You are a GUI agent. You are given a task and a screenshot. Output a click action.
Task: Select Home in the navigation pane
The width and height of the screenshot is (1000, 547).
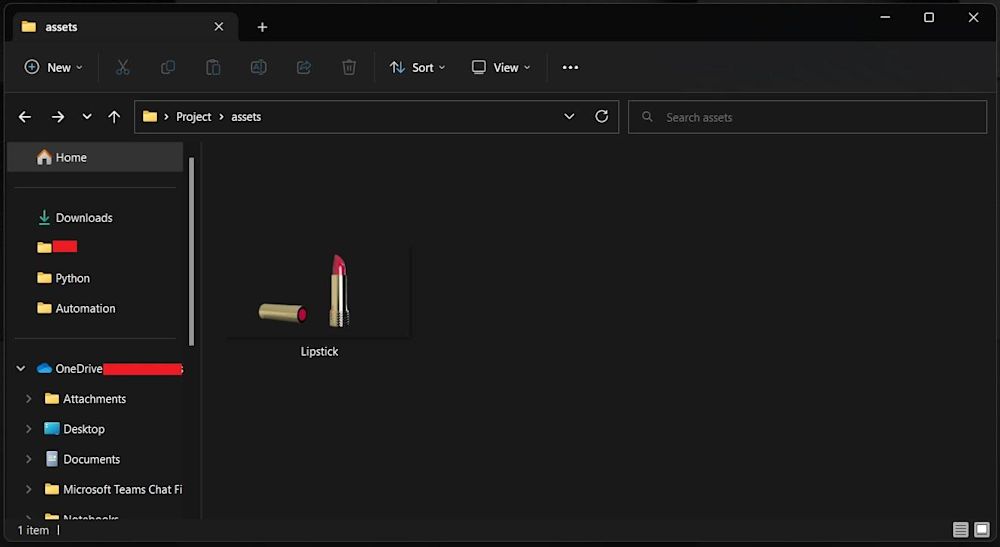[x=95, y=157]
